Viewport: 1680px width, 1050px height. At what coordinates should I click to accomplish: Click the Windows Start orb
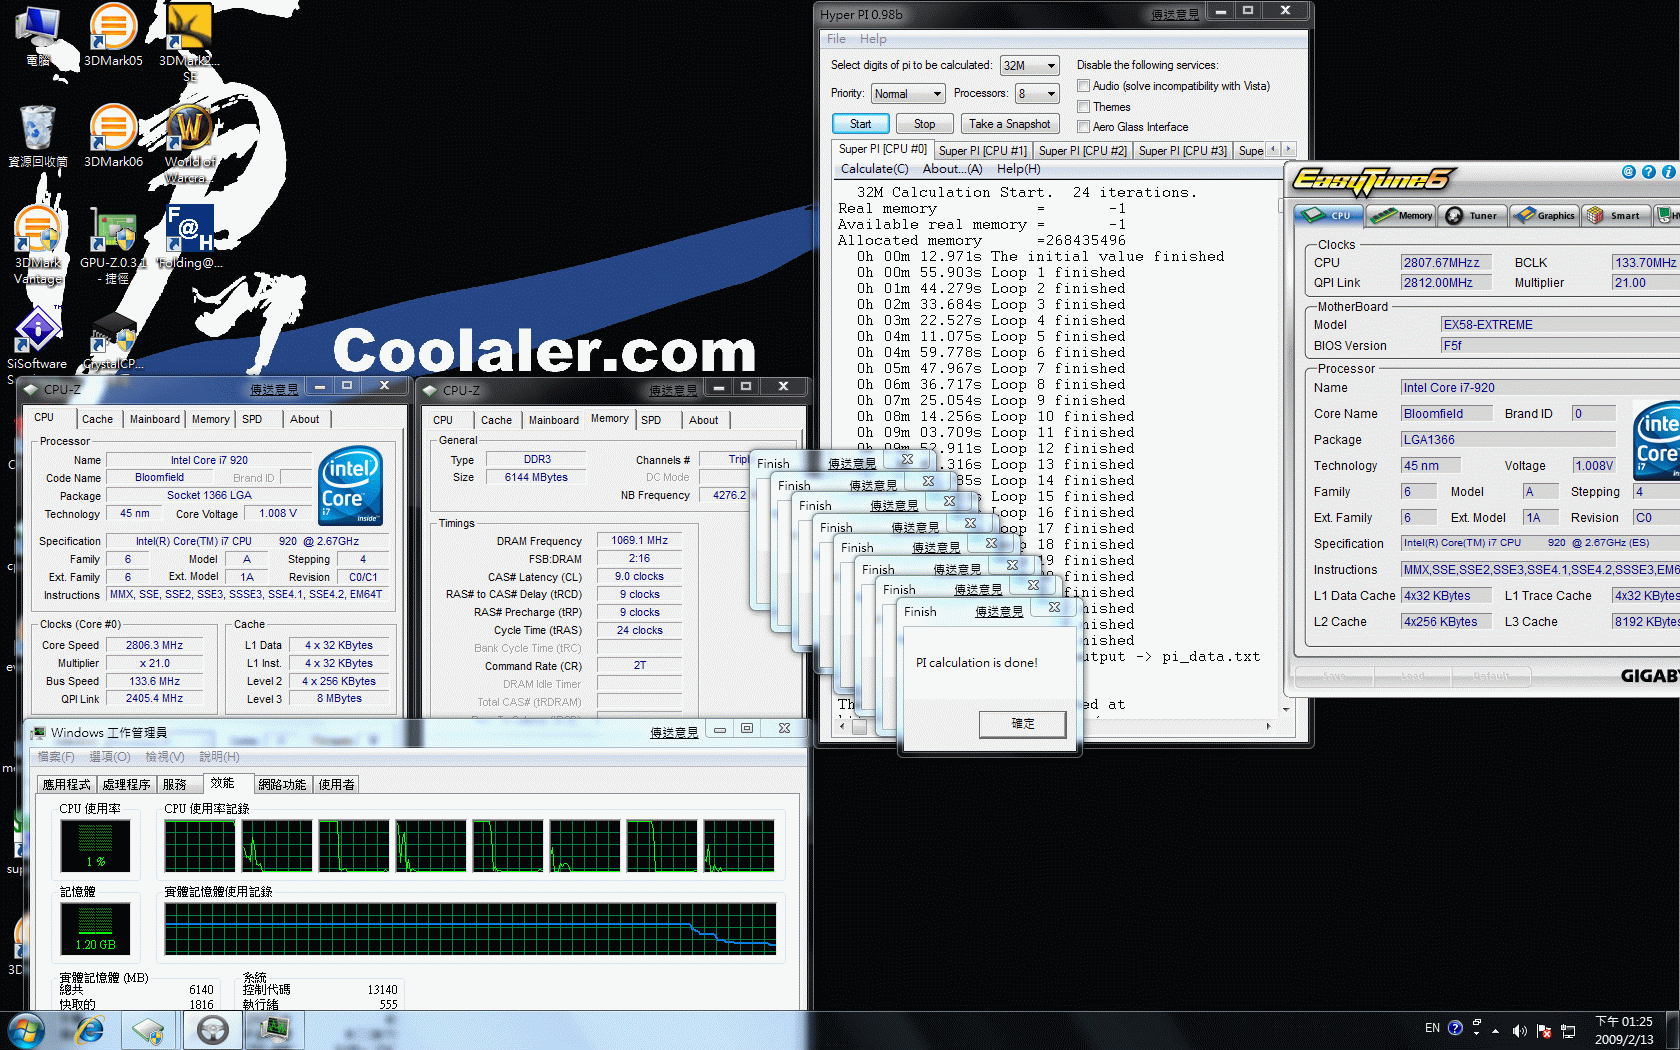[26, 1030]
